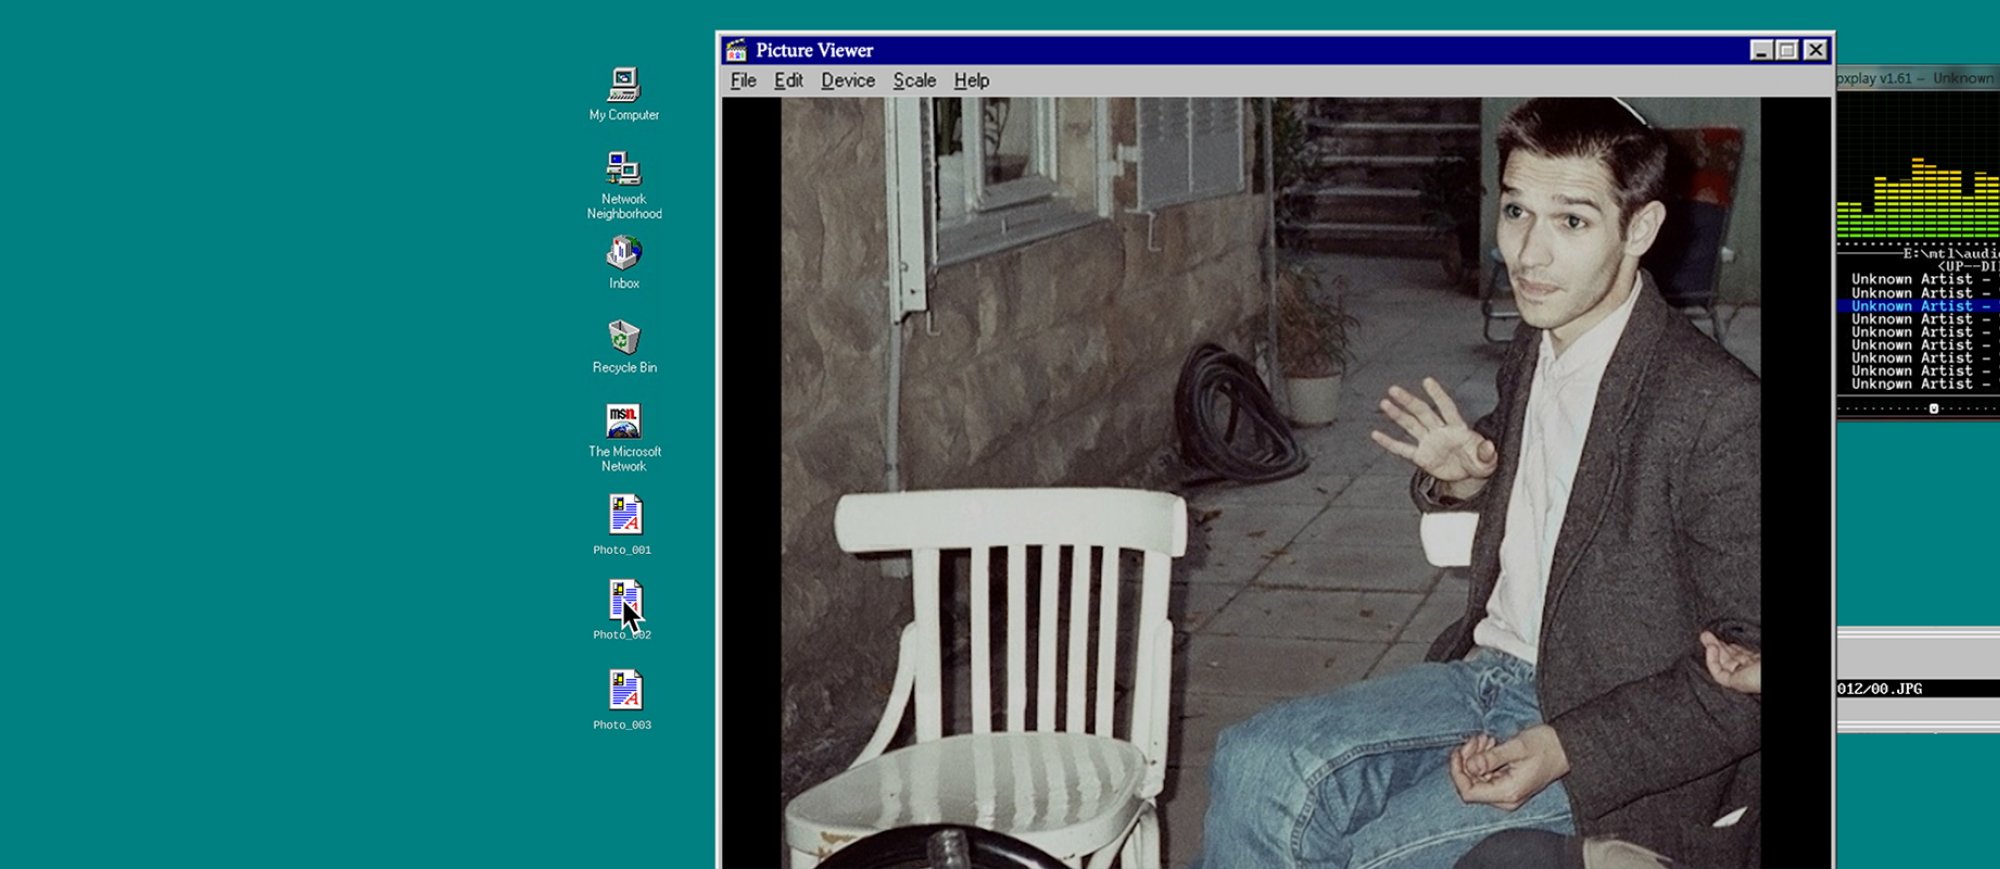The image size is (2000, 869).
Task: Click the player's seek position slider handle
Action: 1933,408
